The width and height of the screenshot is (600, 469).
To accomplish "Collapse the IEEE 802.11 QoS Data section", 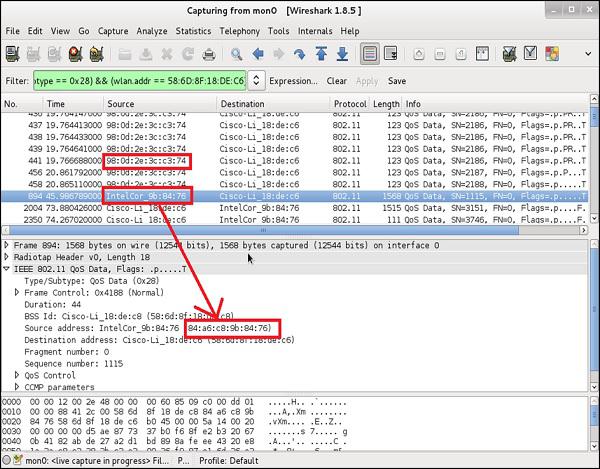I will [7, 269].
